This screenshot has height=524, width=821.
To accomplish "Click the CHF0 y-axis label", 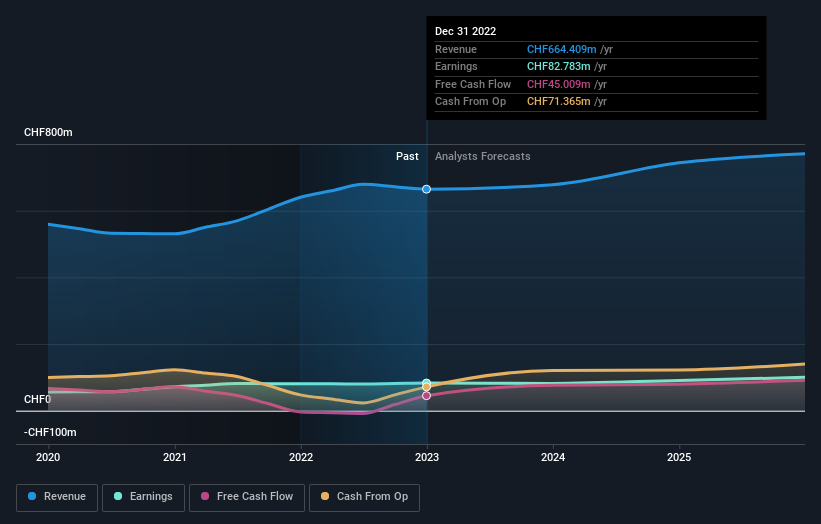I will coord(37,399).
